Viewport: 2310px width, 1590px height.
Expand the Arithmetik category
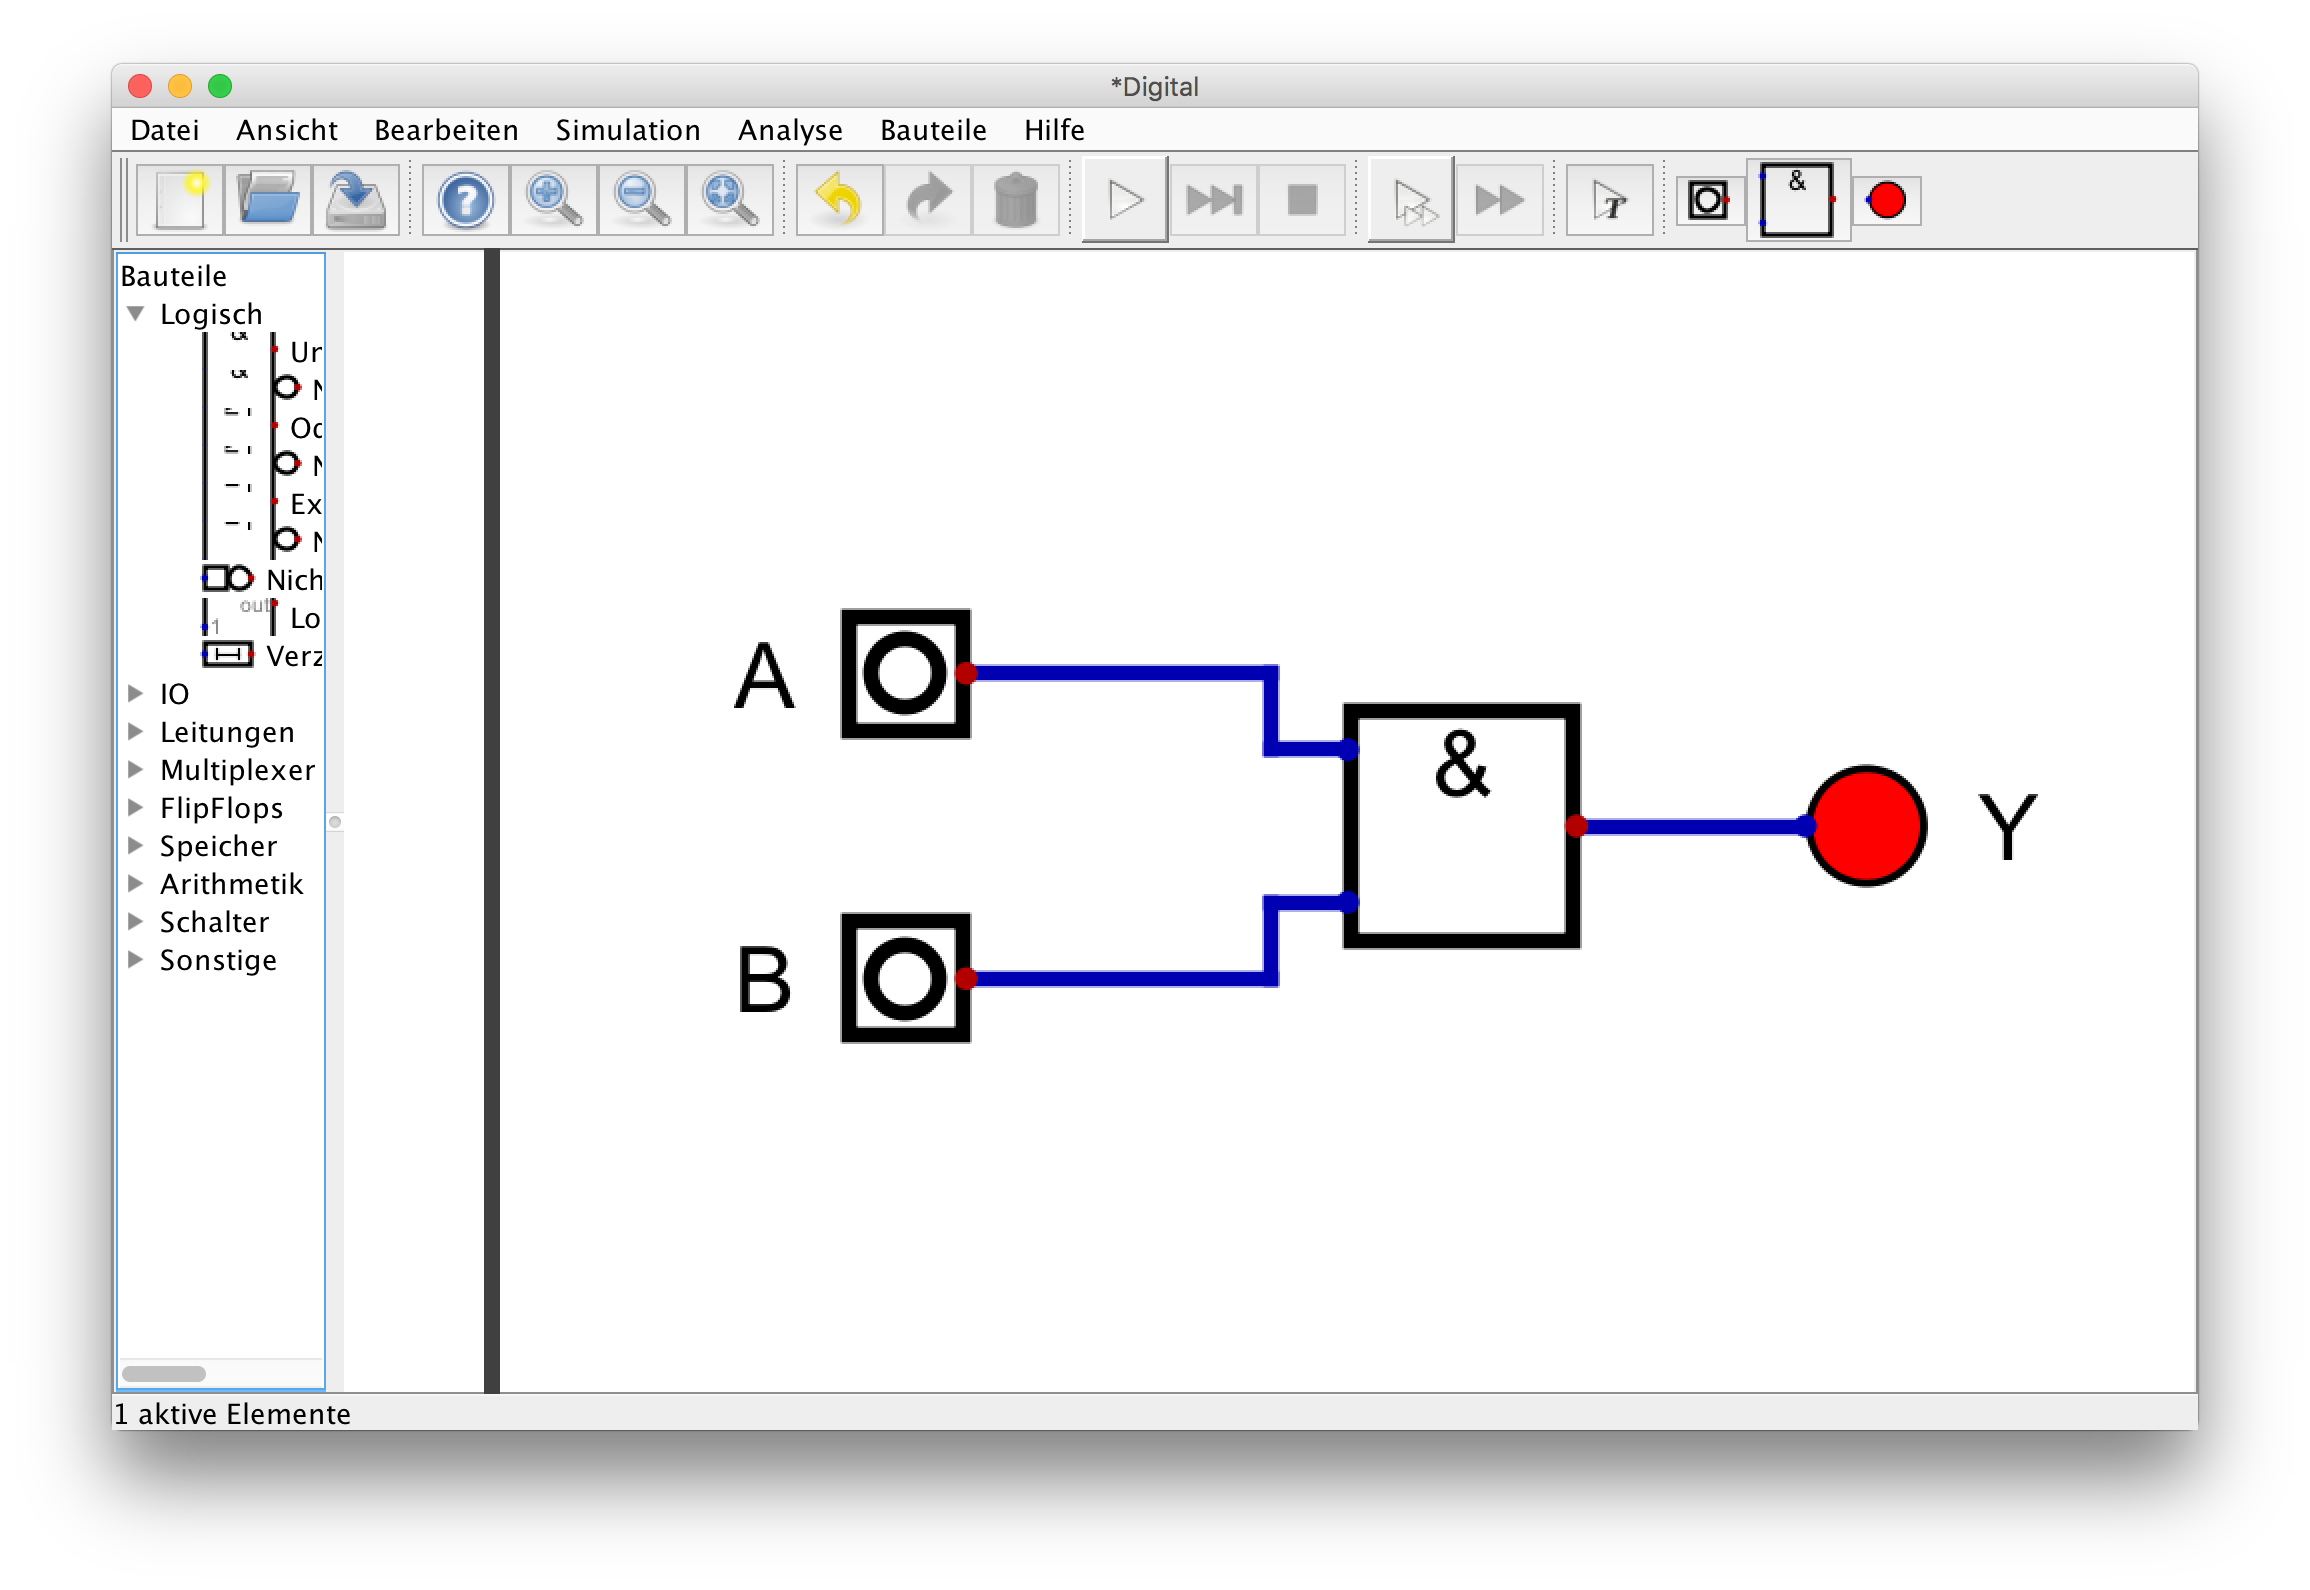[136, 883]
